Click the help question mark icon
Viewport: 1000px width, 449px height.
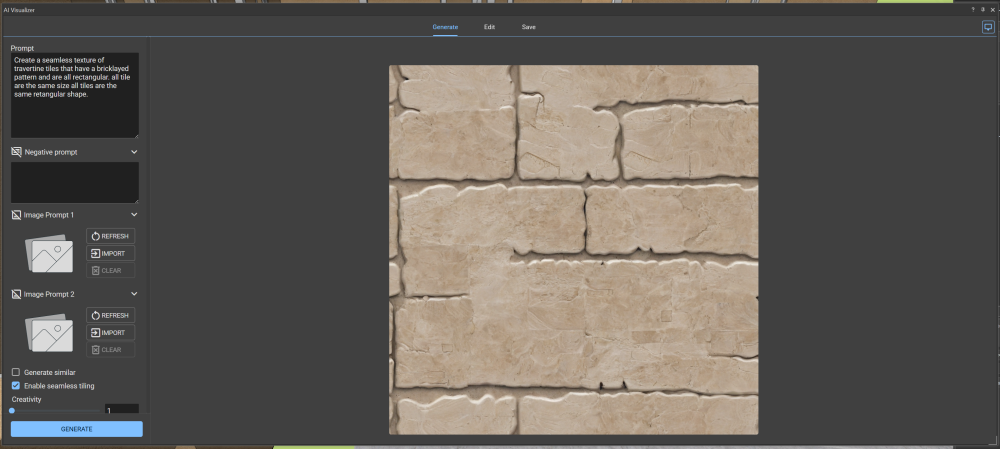[x=972, y=9]
